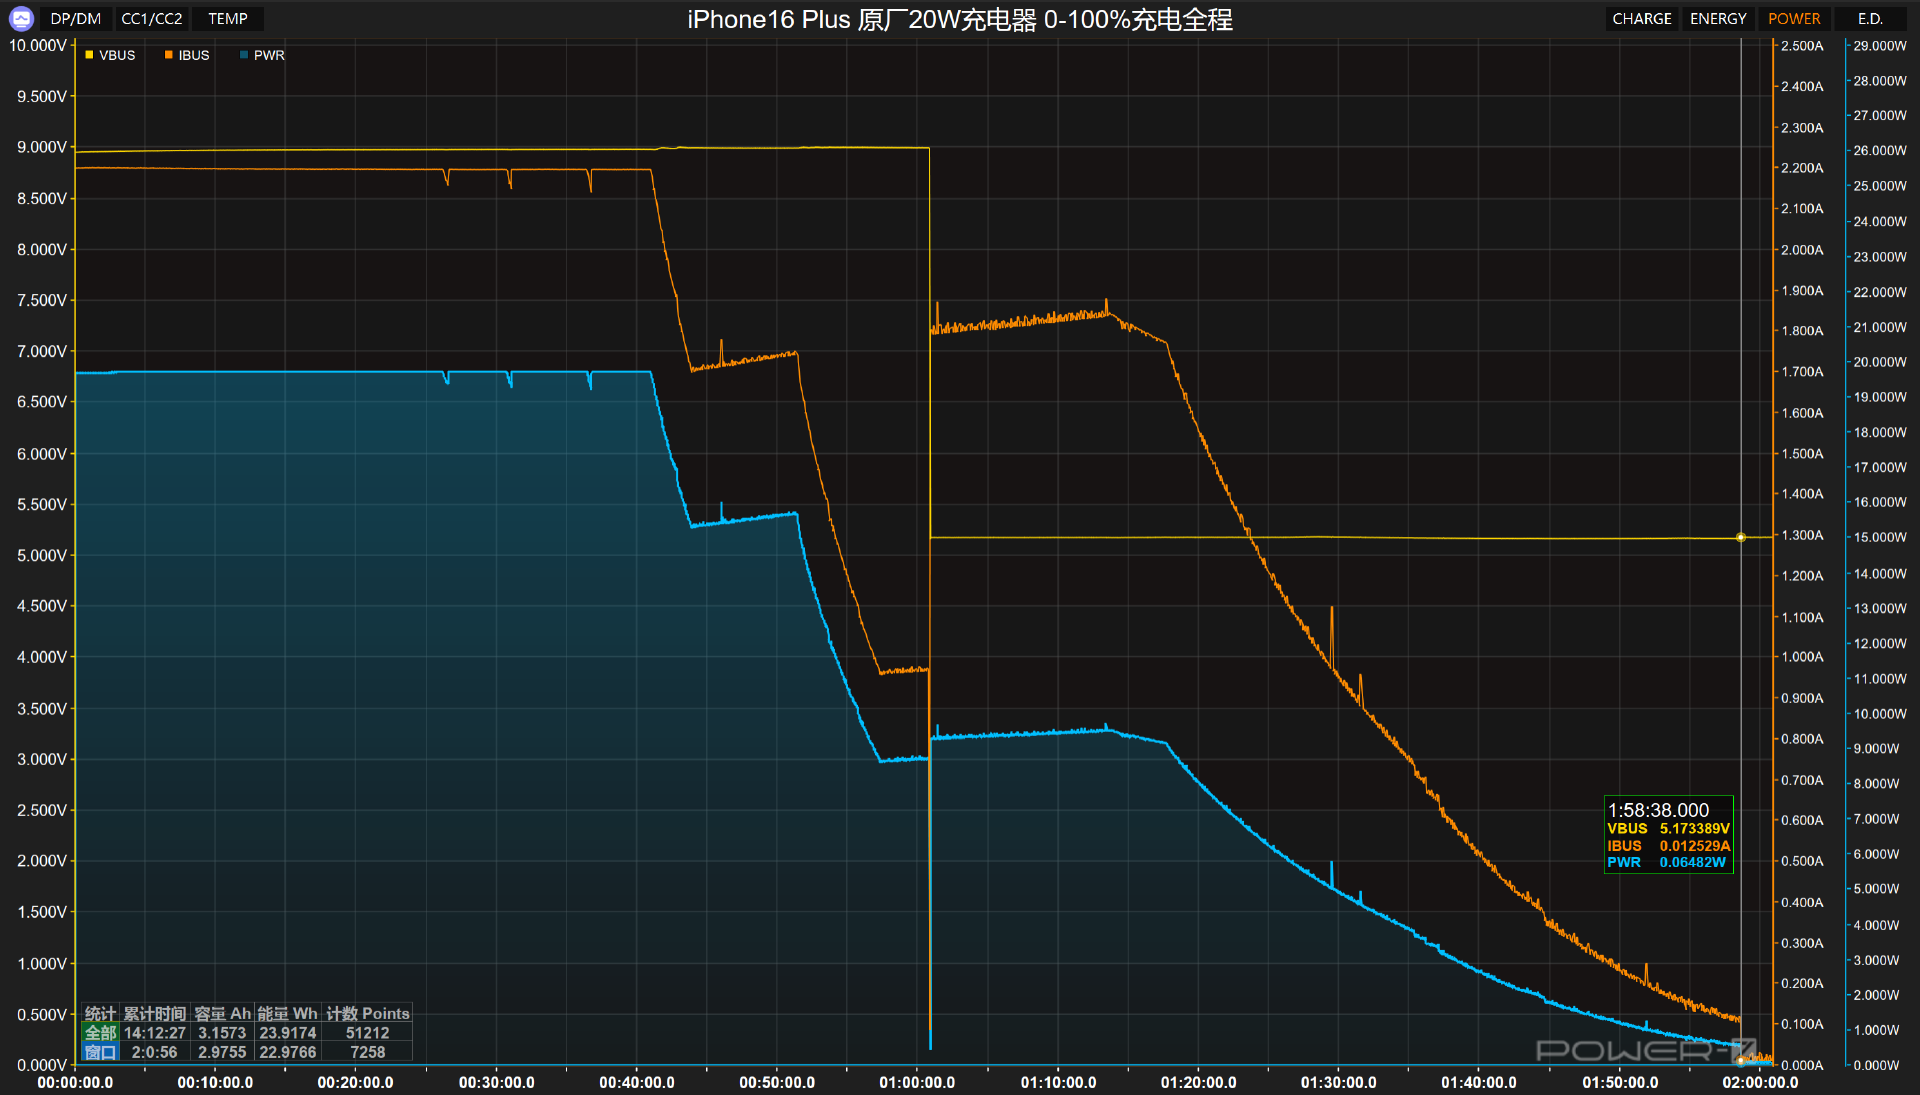Select the 窗口 statistics row label
1920x1095 pixels.
101,1052
